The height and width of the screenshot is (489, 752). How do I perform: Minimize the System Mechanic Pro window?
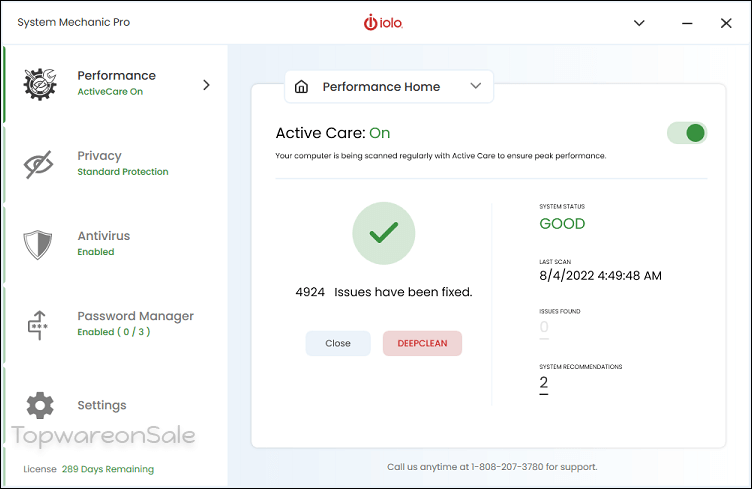point(687,23)
